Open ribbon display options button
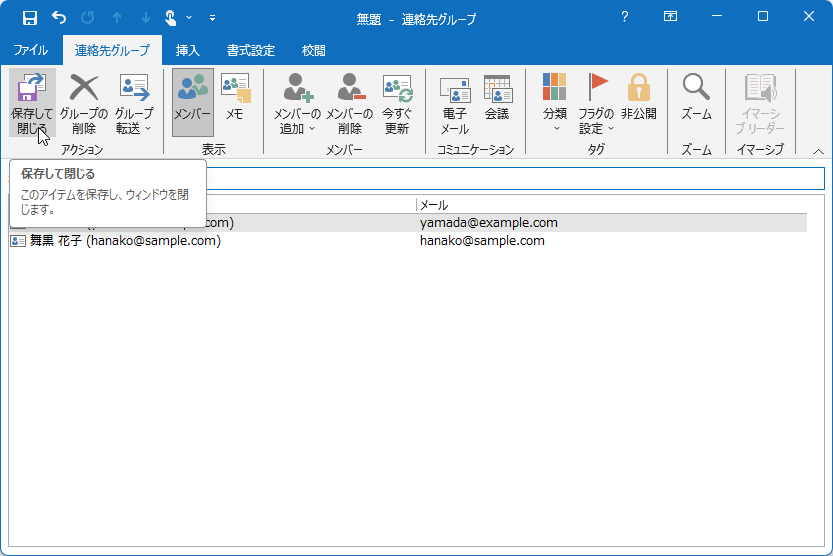Screen dimensions: 833x556 coord(670,16)
